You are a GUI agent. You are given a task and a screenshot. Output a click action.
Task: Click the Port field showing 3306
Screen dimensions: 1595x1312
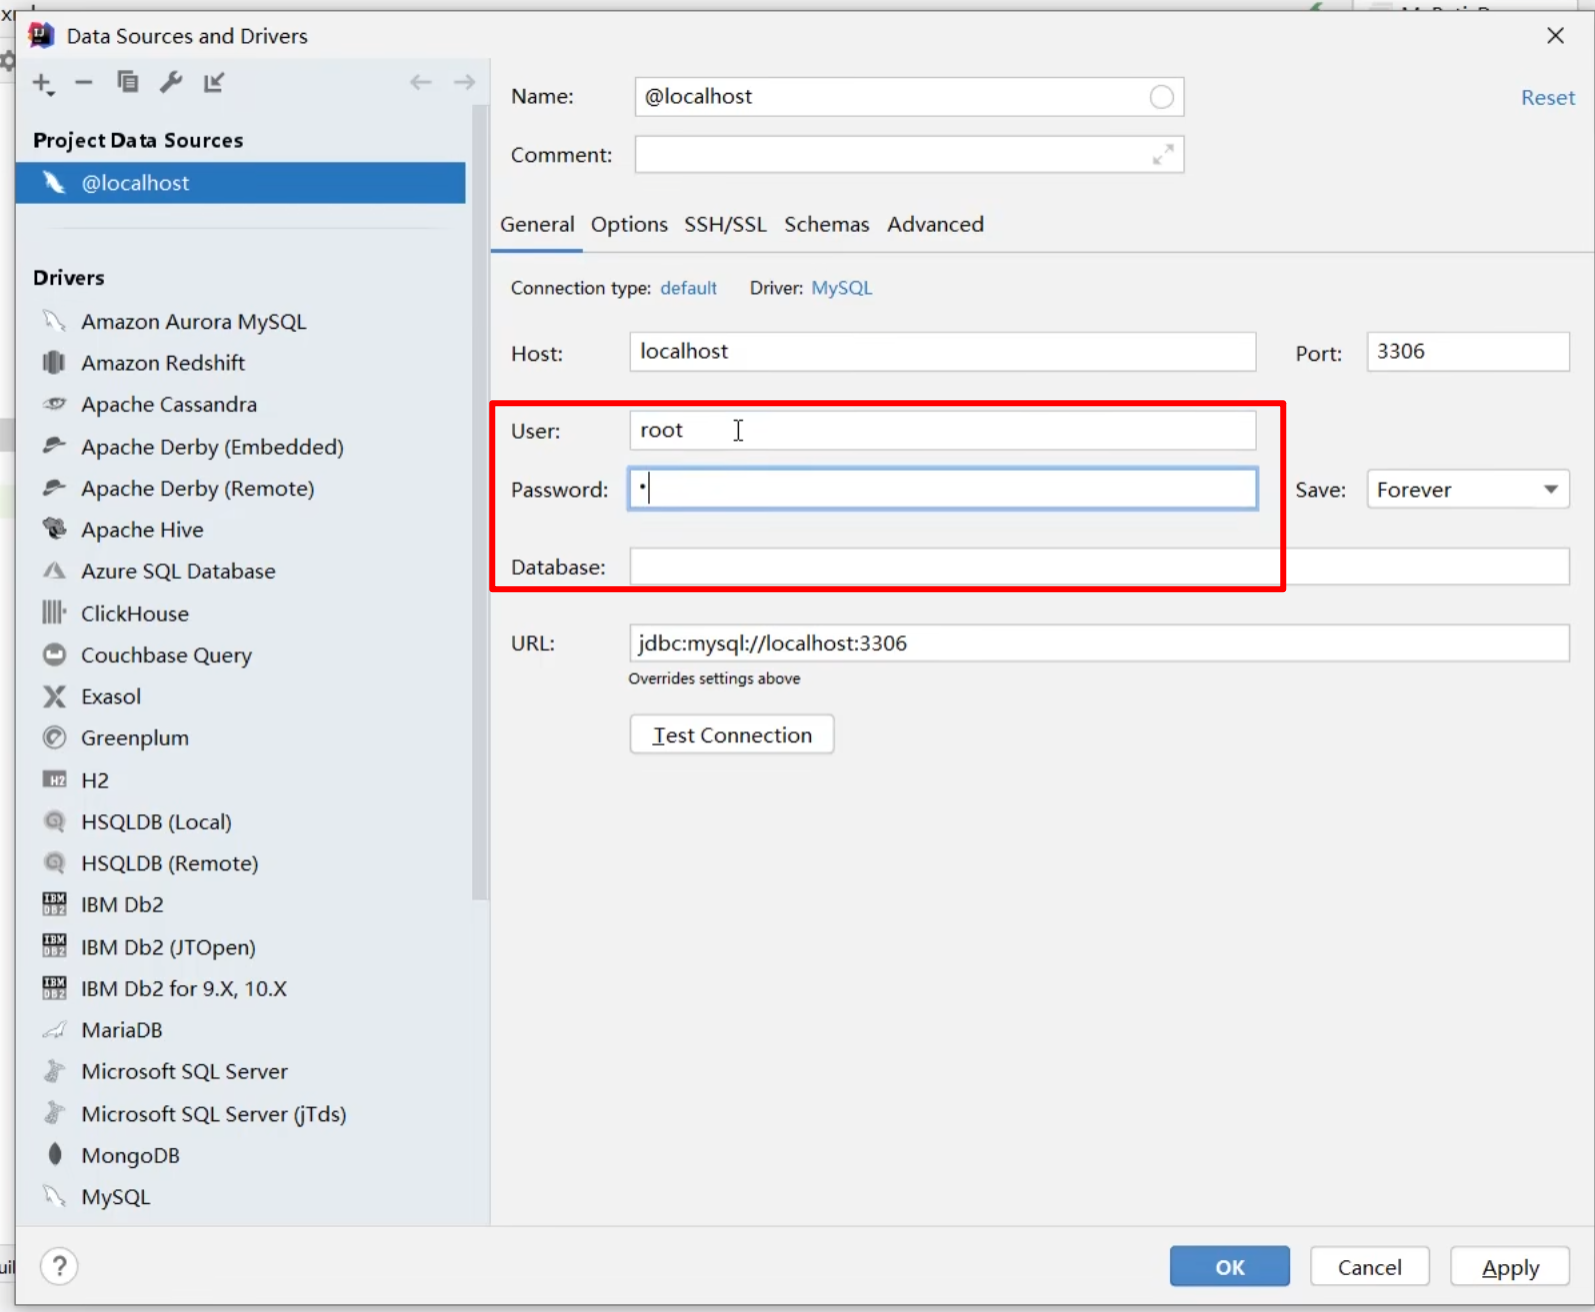(x=1468, y=352)
